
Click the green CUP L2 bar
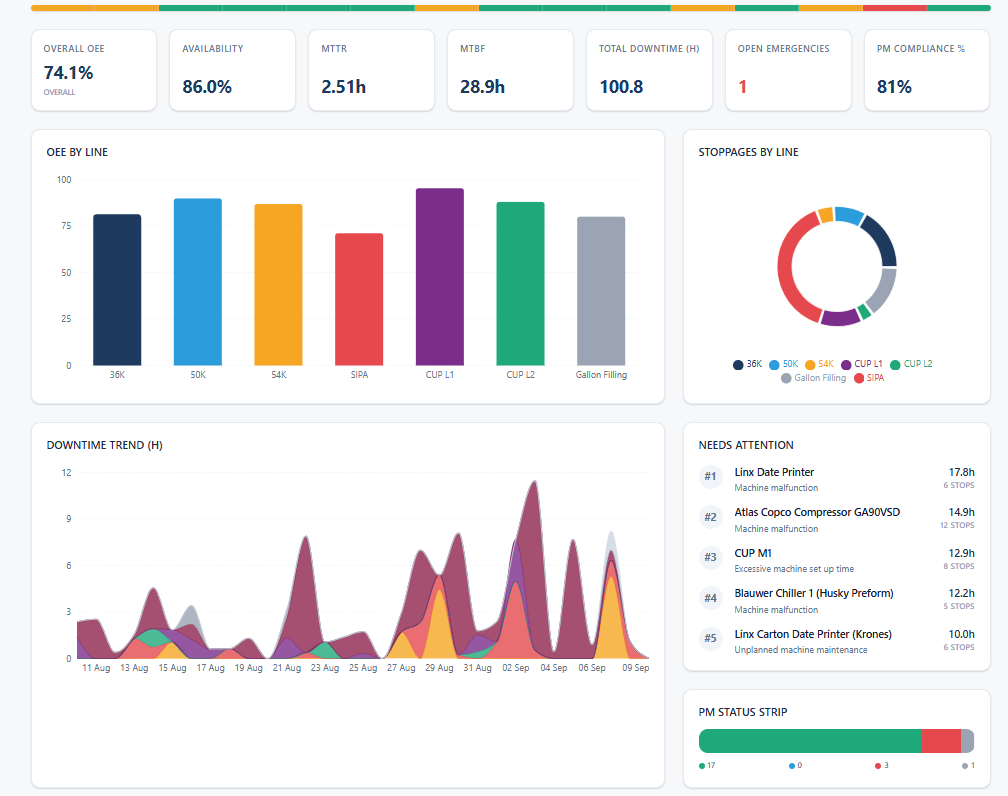tap(521, 284)
